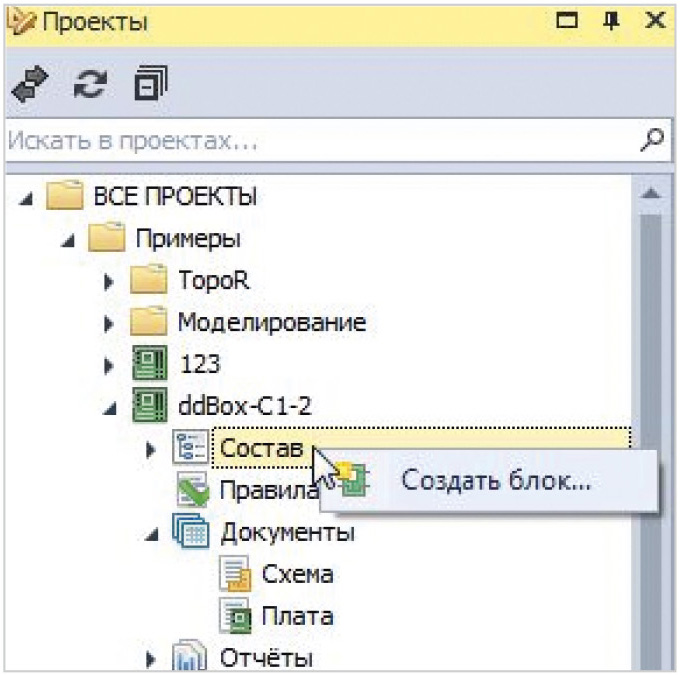Click the ddBox-C1-2 project icon
This screenshot has height=675, width=682.
[x=147, y=407]
